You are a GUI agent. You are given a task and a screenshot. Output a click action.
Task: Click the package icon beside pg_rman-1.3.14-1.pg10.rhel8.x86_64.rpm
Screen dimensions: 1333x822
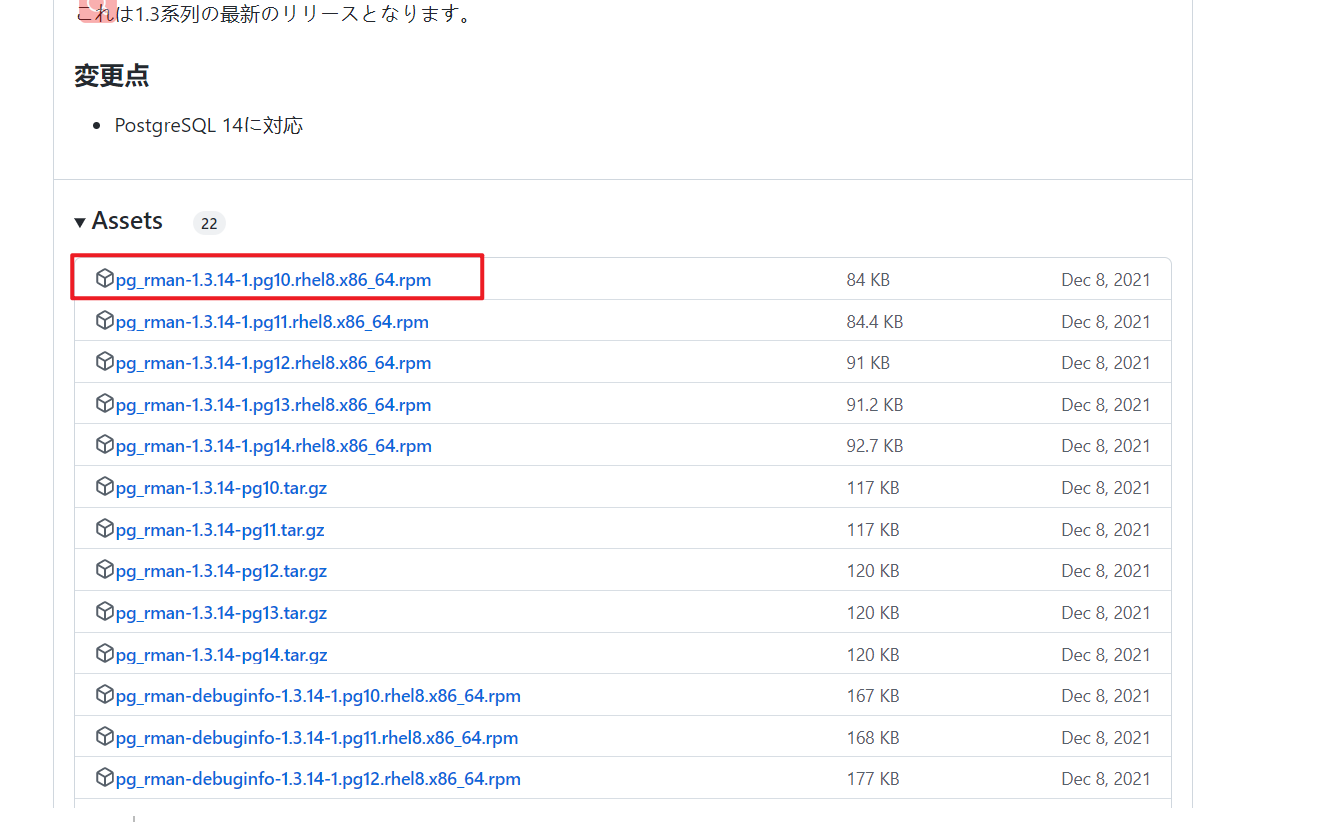click(105, 279)
